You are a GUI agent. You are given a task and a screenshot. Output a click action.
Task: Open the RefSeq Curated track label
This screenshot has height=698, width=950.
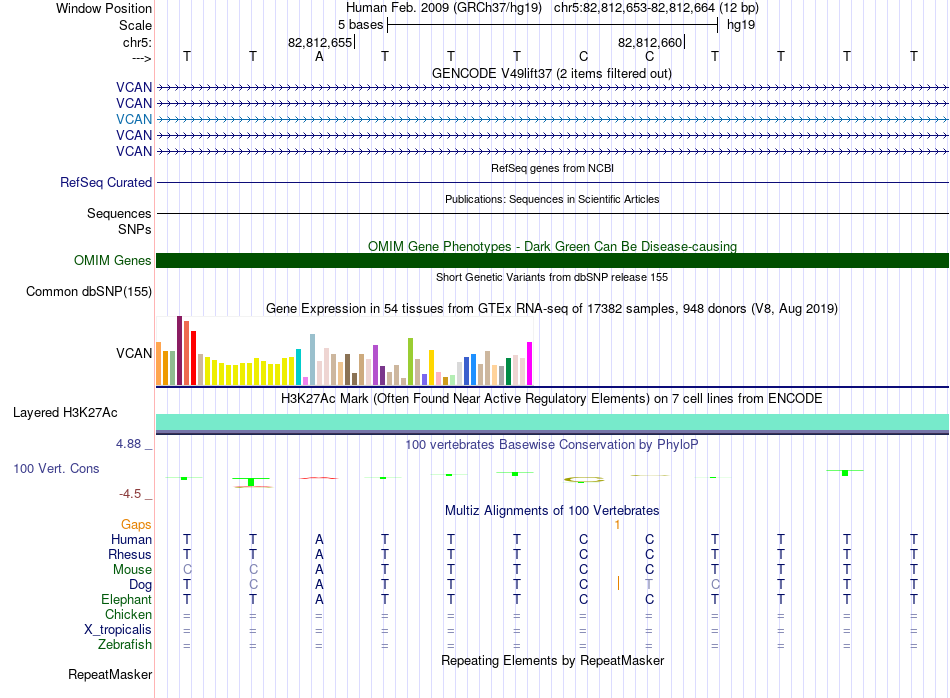(106, 182)
